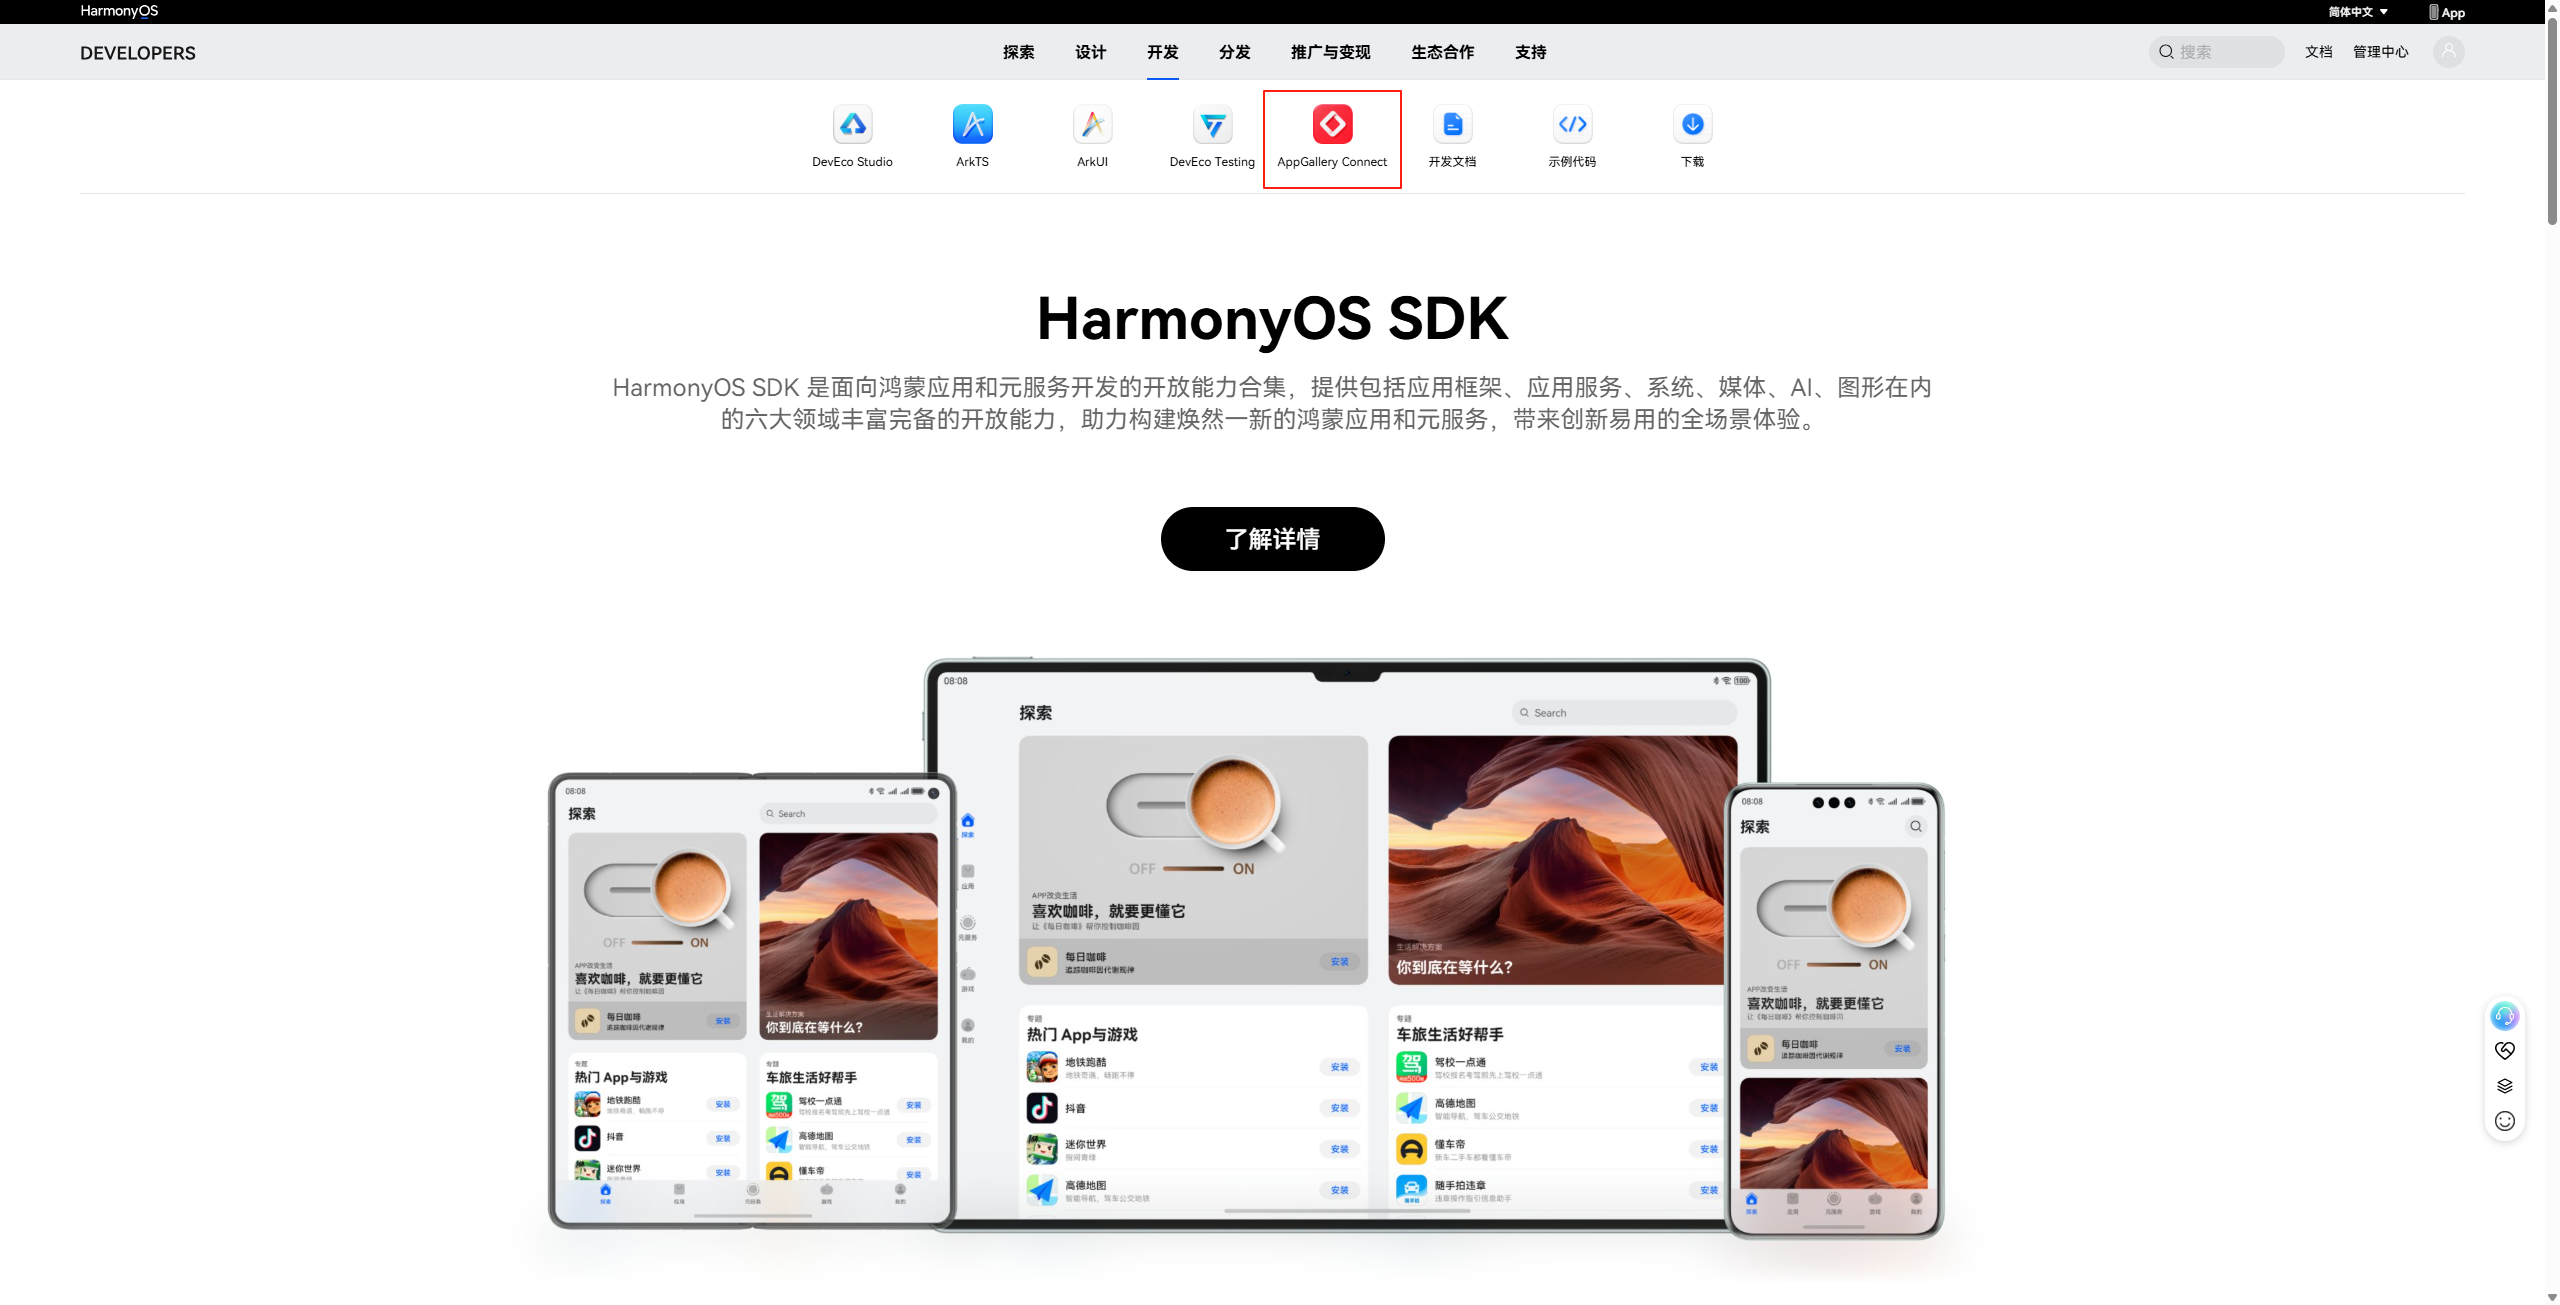
Task: Click the DEVELOPERS logo
Action: click(x=138, y=53)
